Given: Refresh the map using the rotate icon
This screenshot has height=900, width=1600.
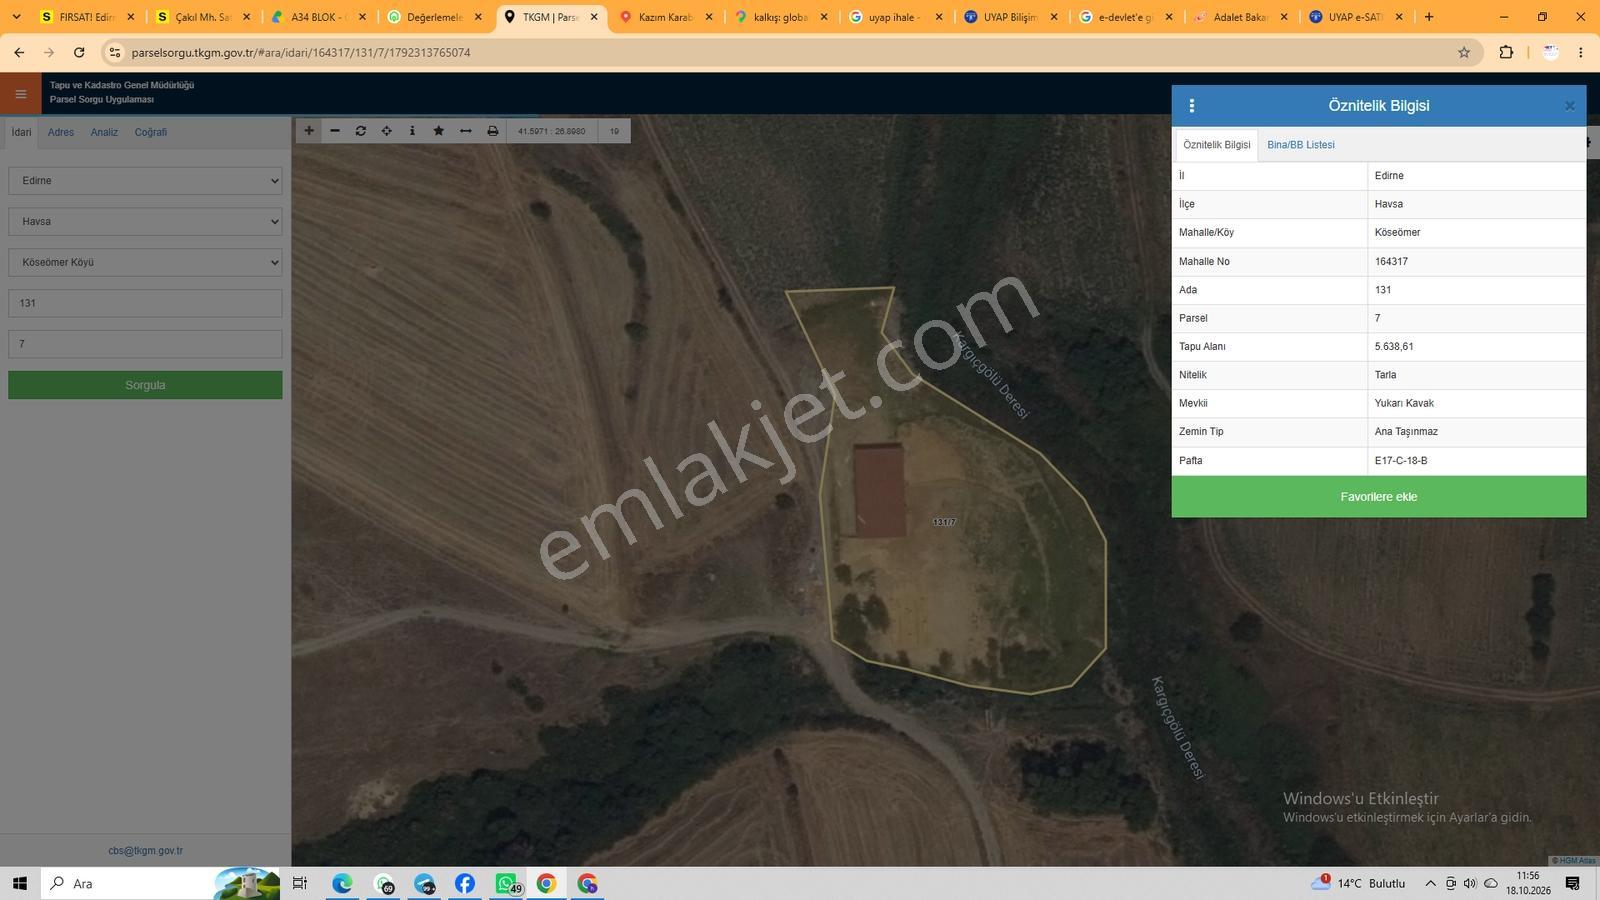Looking at the screenshot, I should (361, 131).
